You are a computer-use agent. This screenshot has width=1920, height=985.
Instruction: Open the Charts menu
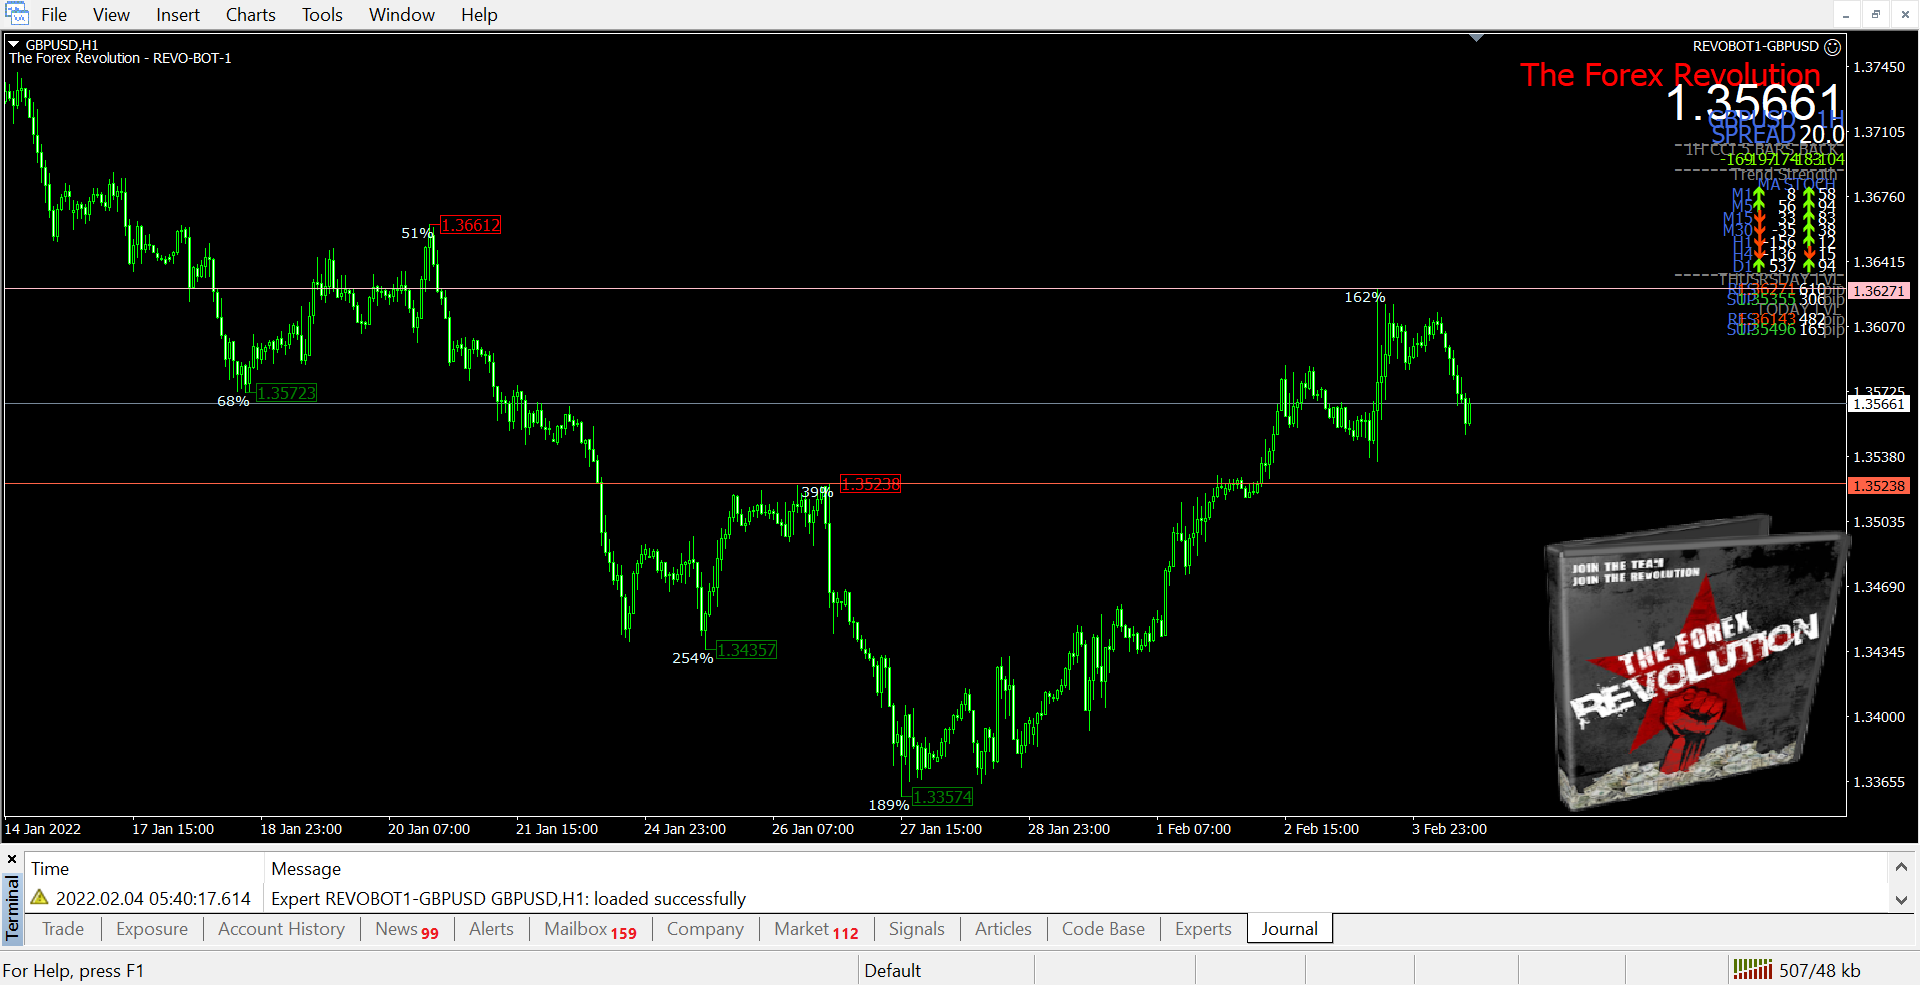(x=250, y=15)
